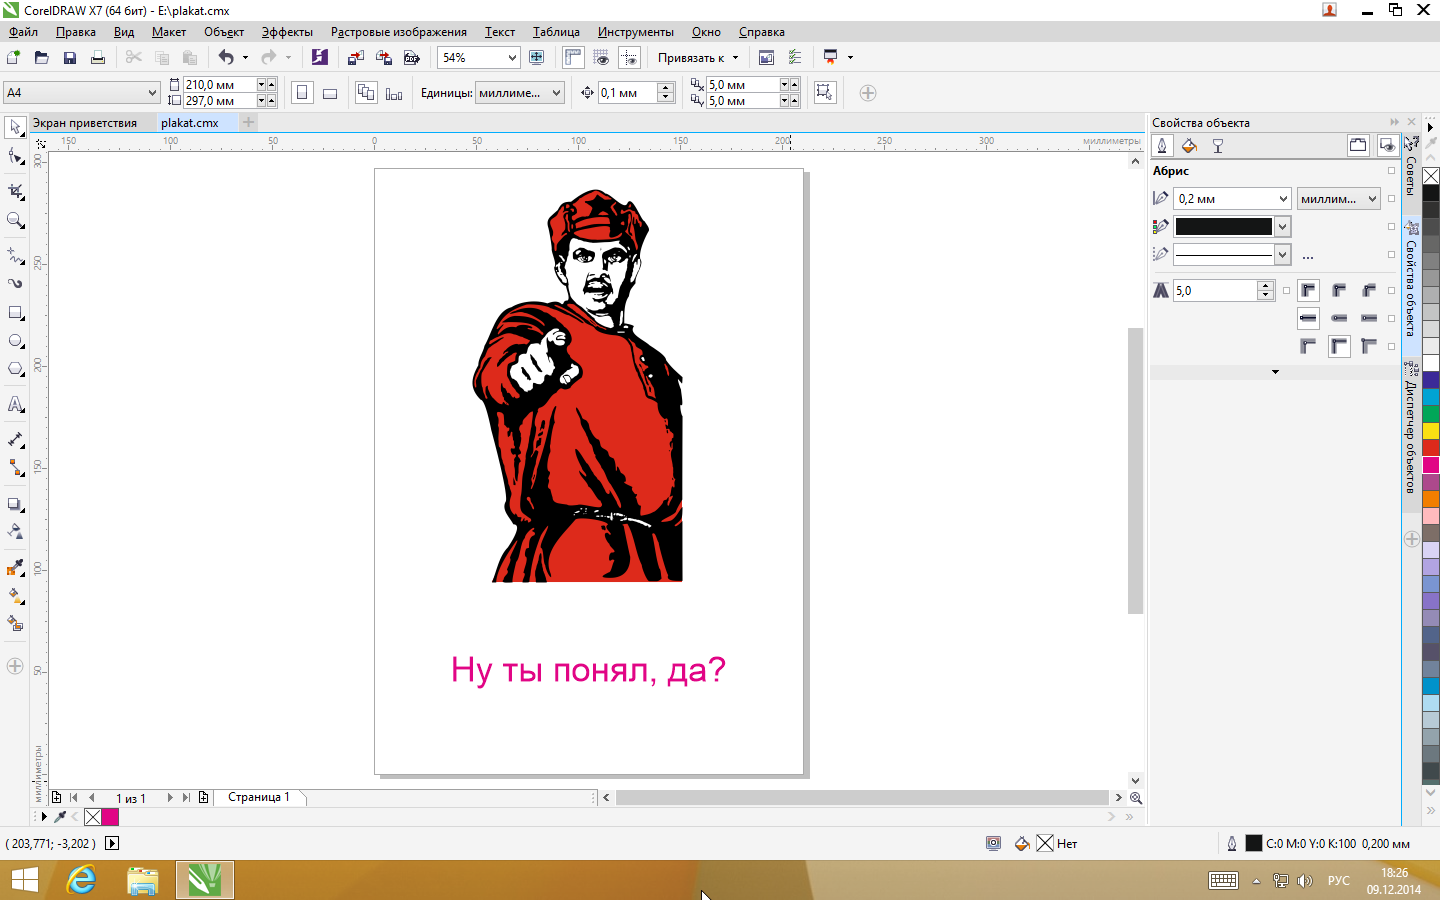This screenshot has height=900, width=1440.
Task: Open the Единицы units dropdown
Action: pos(557,93)
